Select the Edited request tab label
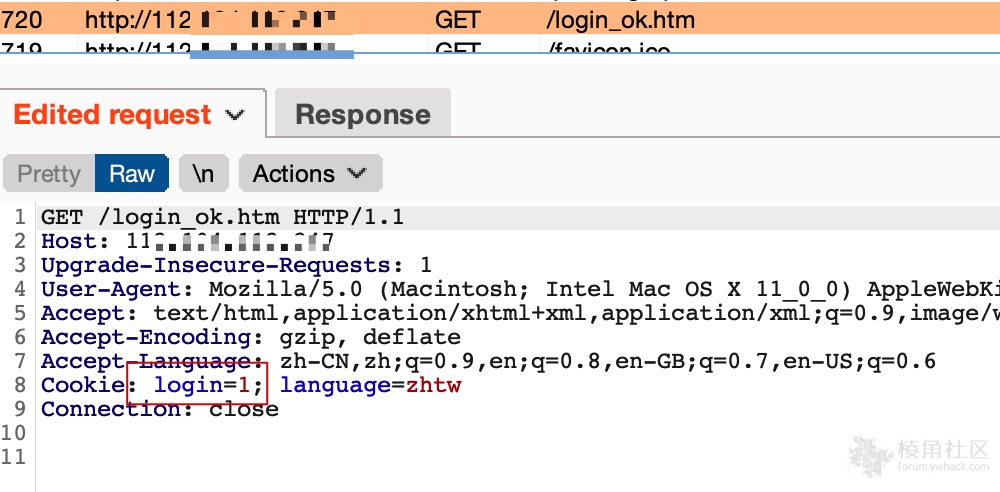Screen dimensions: 1000x492 click(x=112, y=115)
